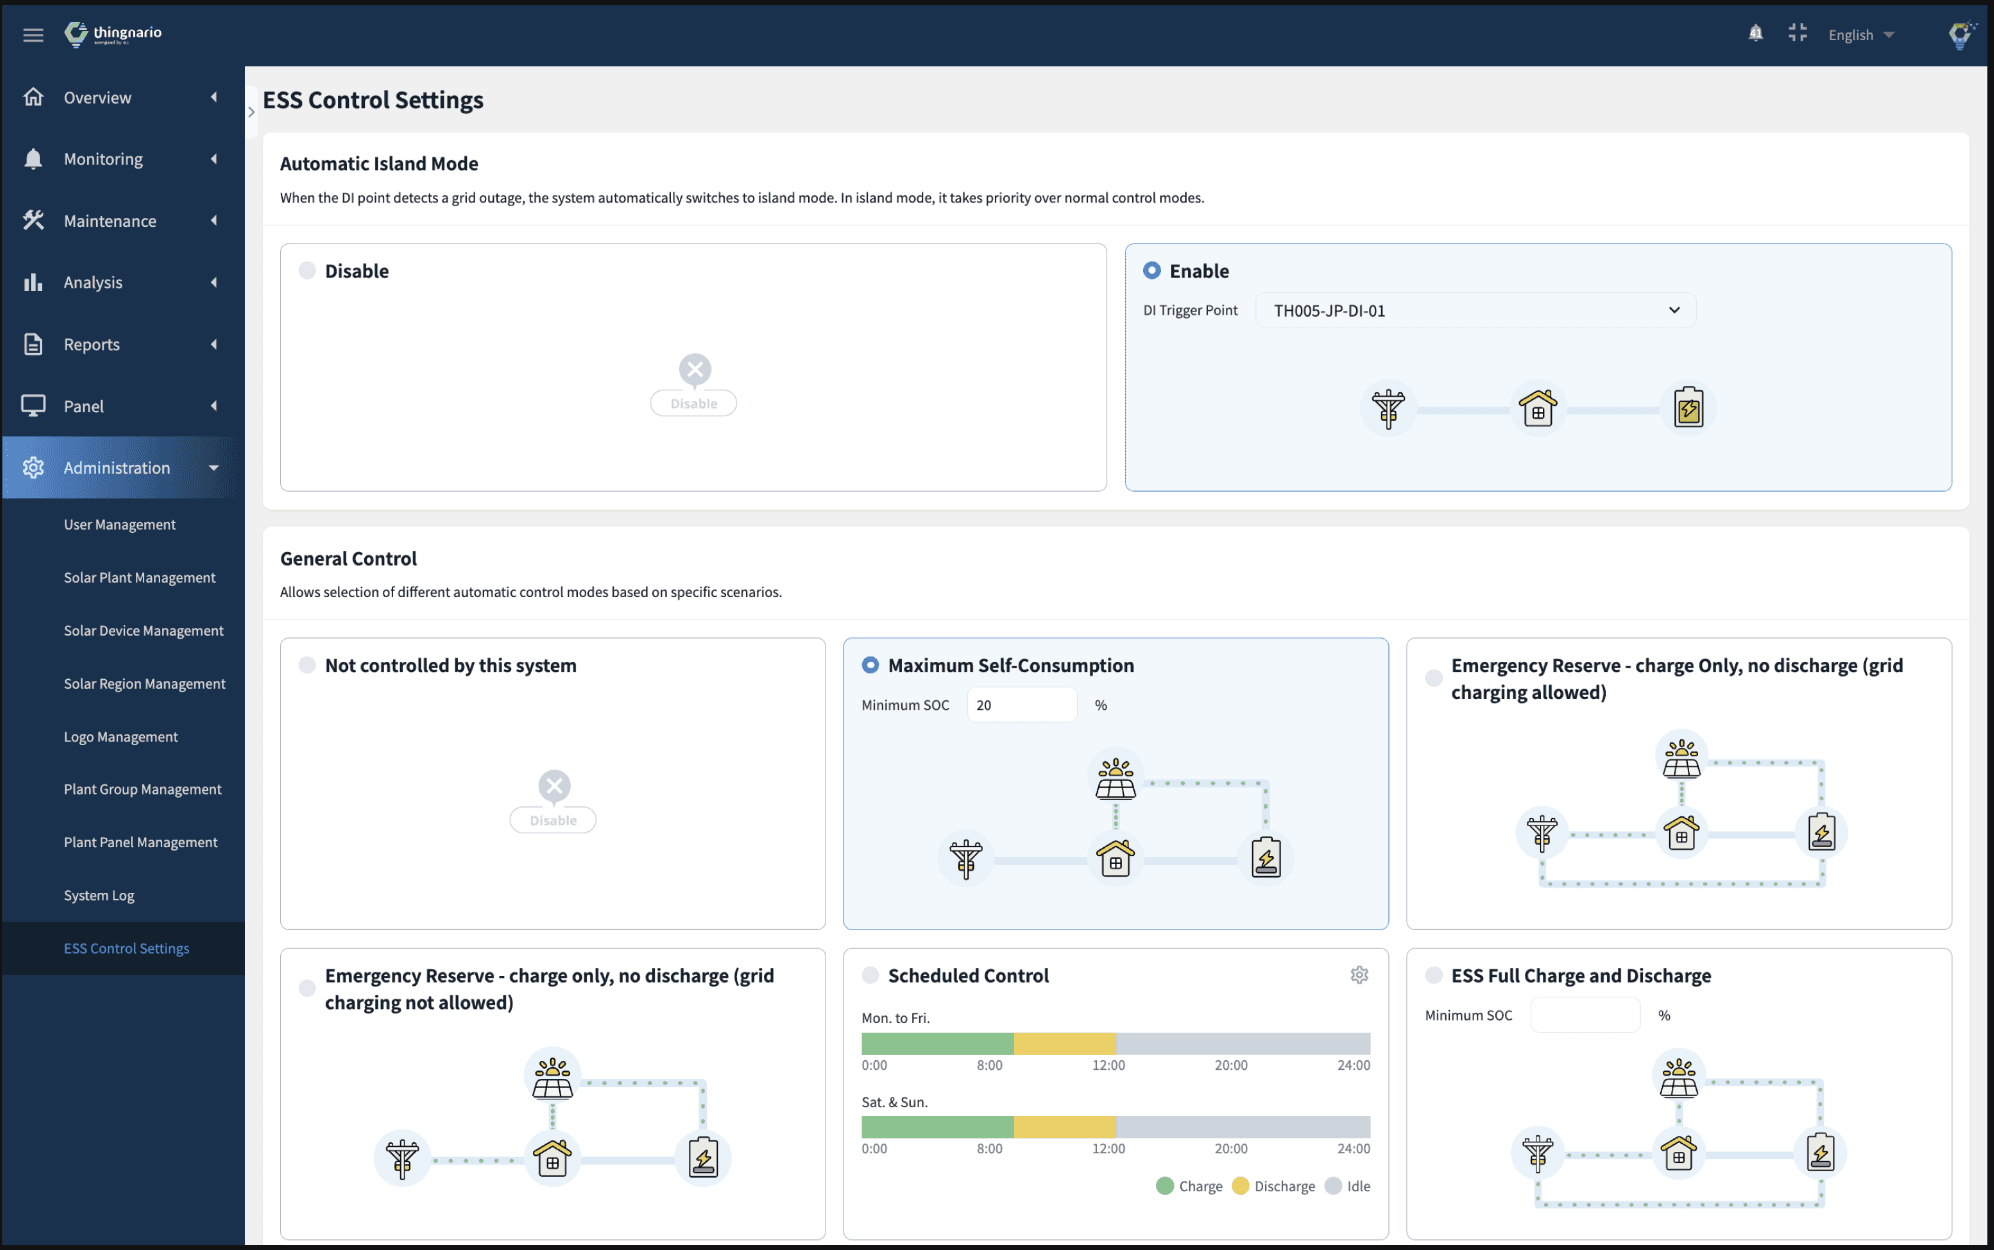1994x1250 pixels.
Task: Open the English language dropdown
Action: click(x=1860, y=35)
